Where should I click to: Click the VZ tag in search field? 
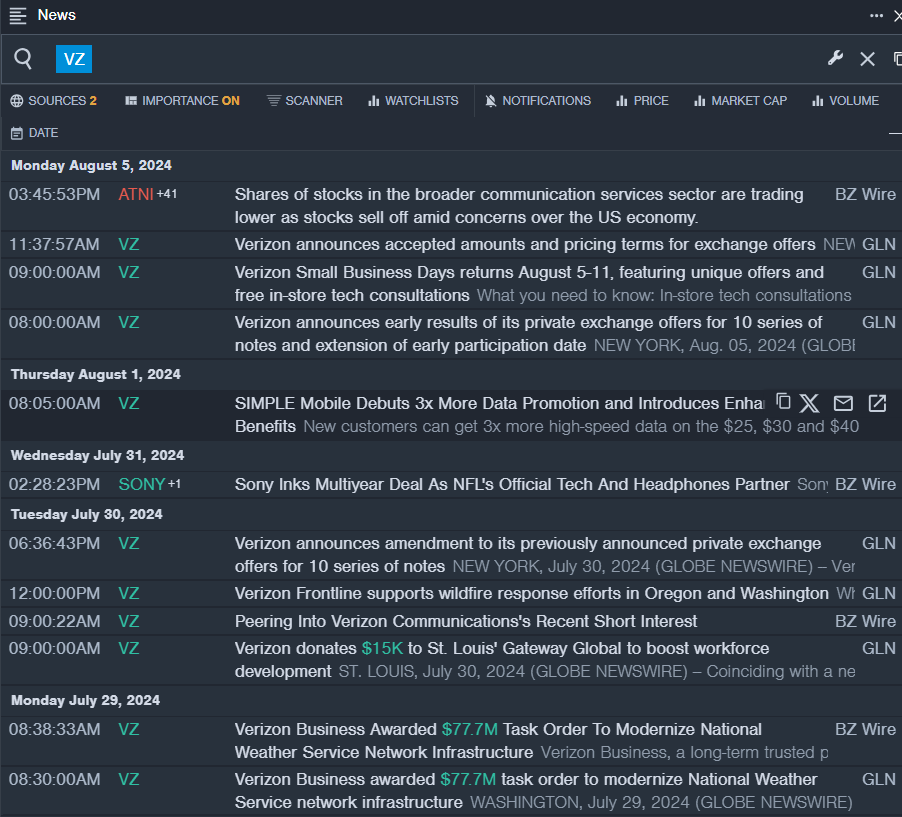pos(74,59)
